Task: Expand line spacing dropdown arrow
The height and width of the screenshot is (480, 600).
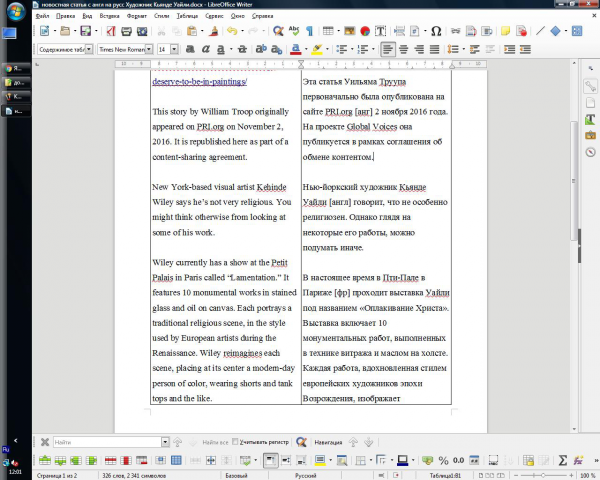Action: click(463, 49)
